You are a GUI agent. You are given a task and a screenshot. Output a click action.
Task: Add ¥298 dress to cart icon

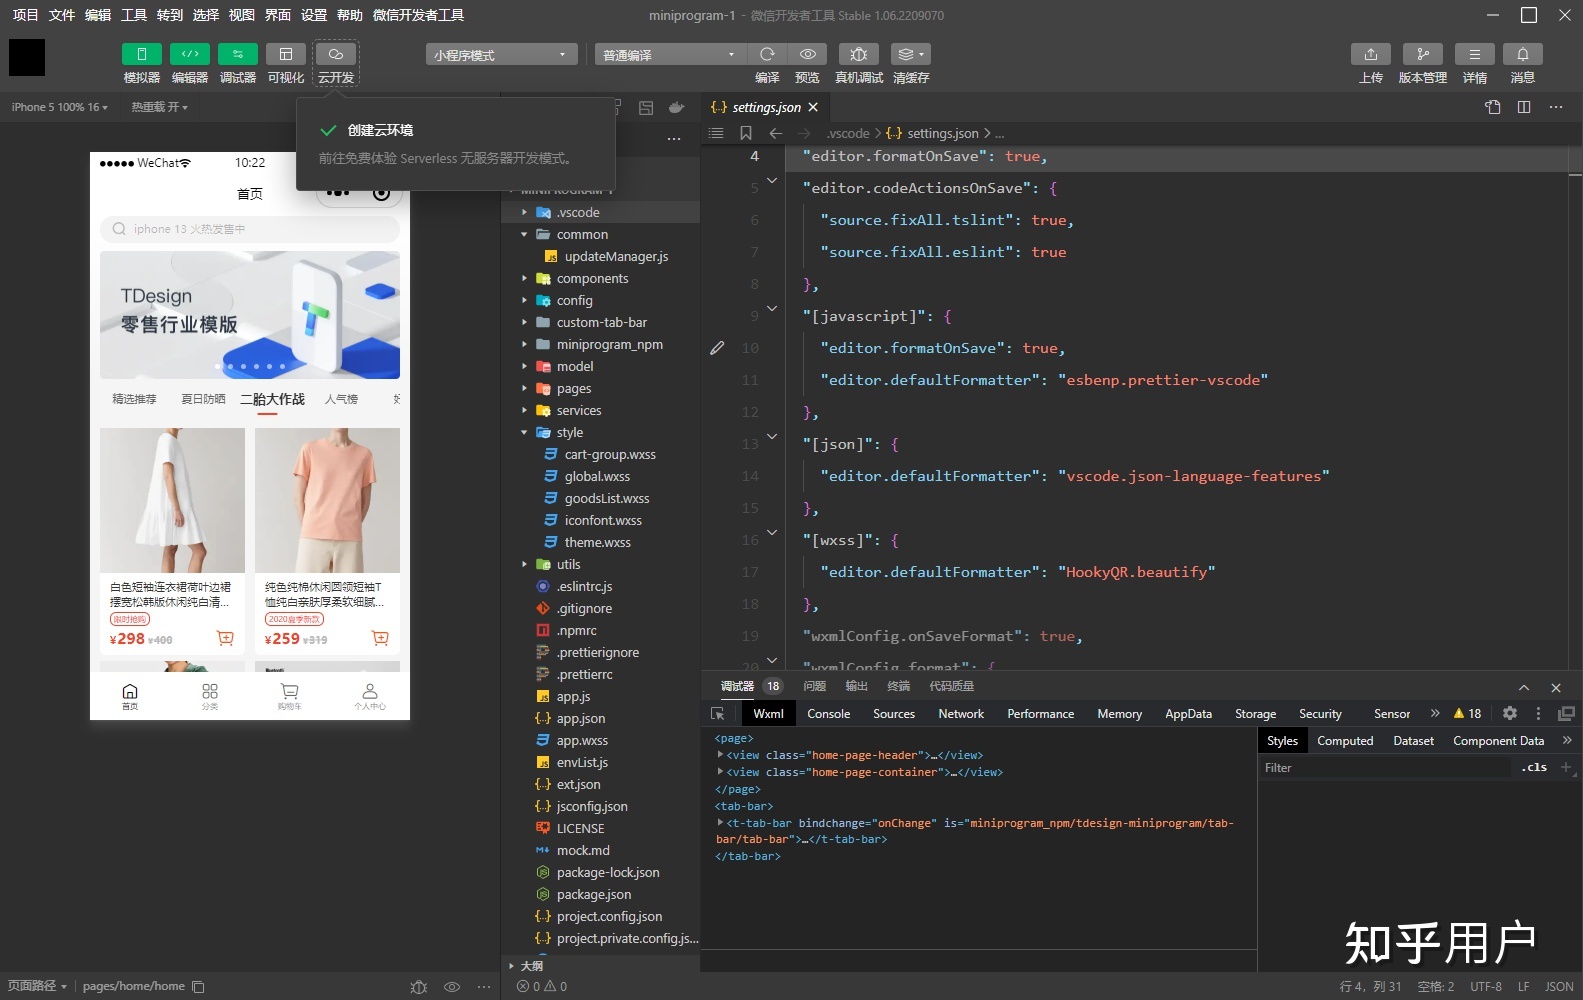pyautogui.click(x=225, y=638)
